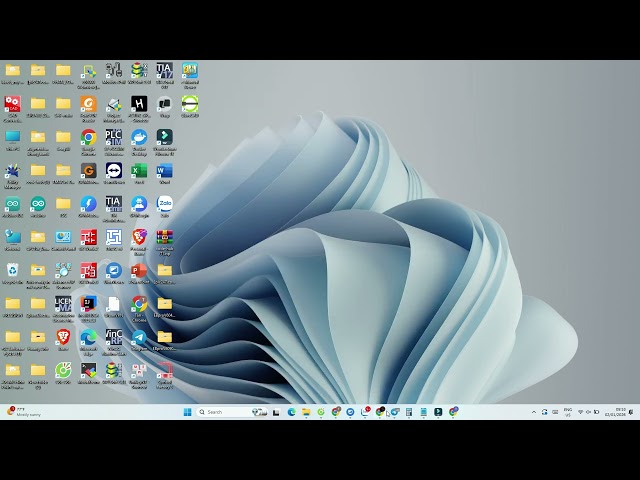Launch the S7-PLCSIM shortcut
The image size is (640, 480).
point(114,138)
